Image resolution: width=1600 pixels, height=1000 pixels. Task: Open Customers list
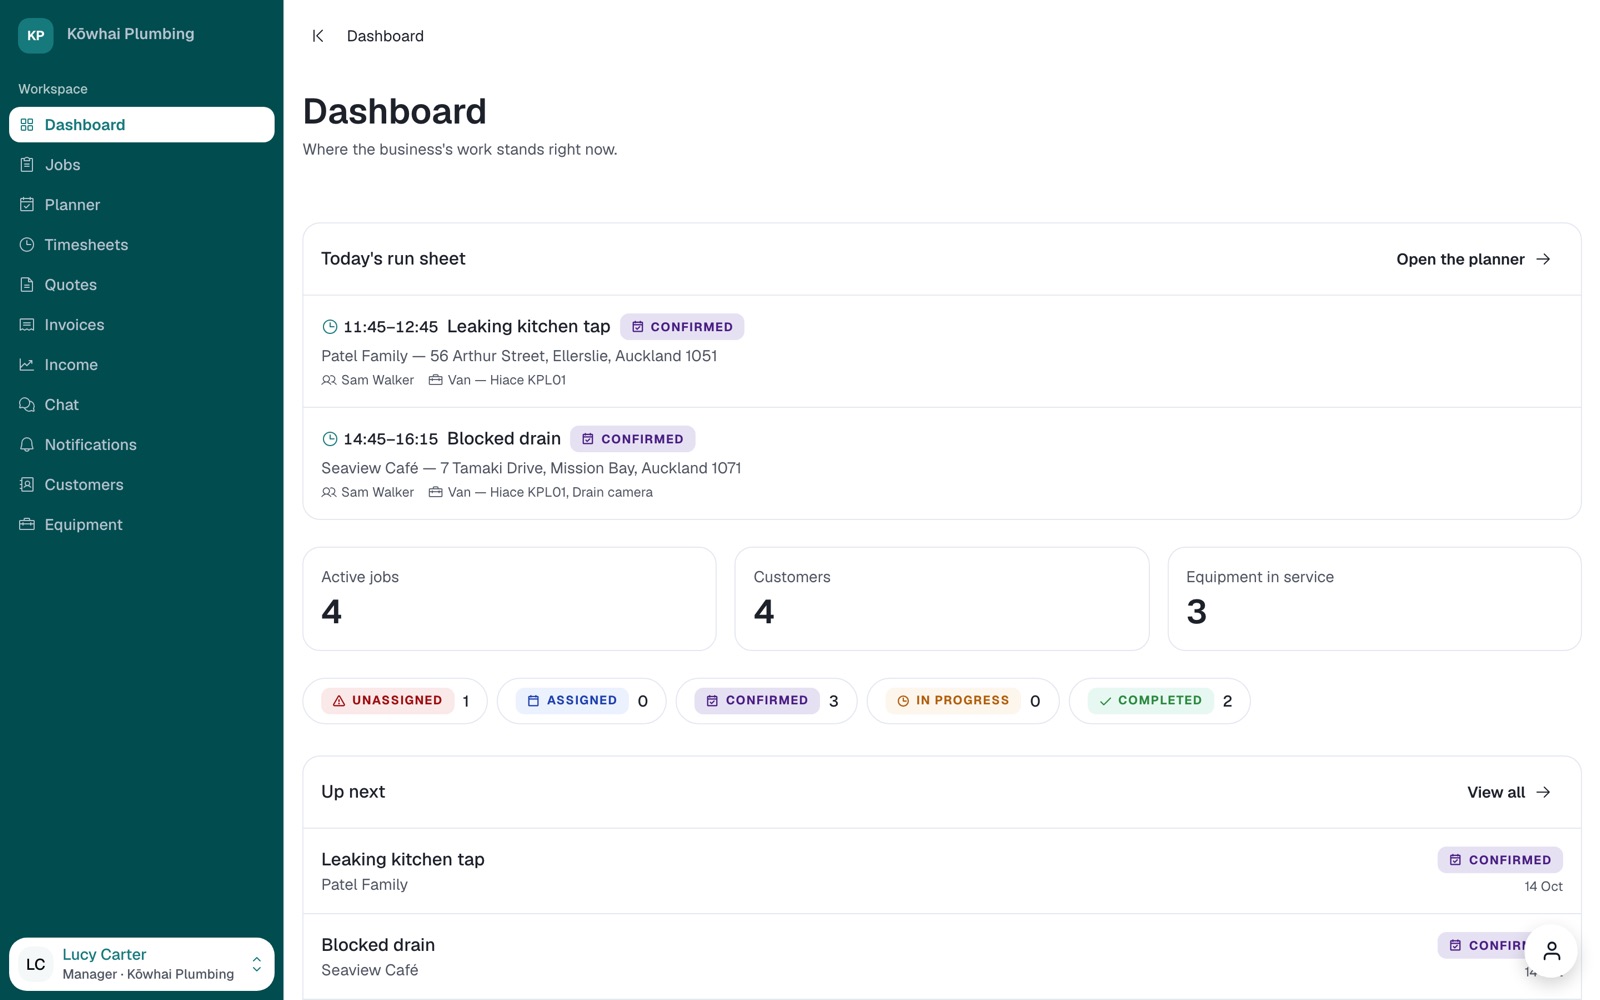[142, 485]
